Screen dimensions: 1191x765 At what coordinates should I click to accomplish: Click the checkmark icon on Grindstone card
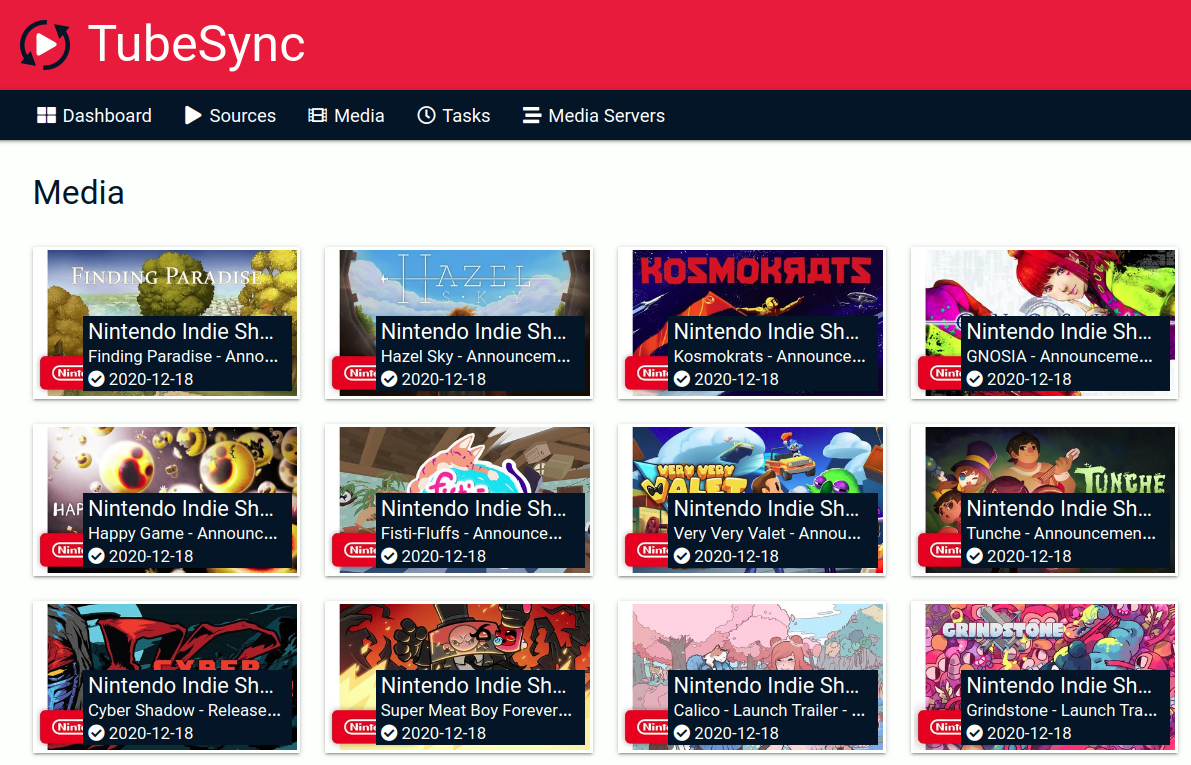975,733
